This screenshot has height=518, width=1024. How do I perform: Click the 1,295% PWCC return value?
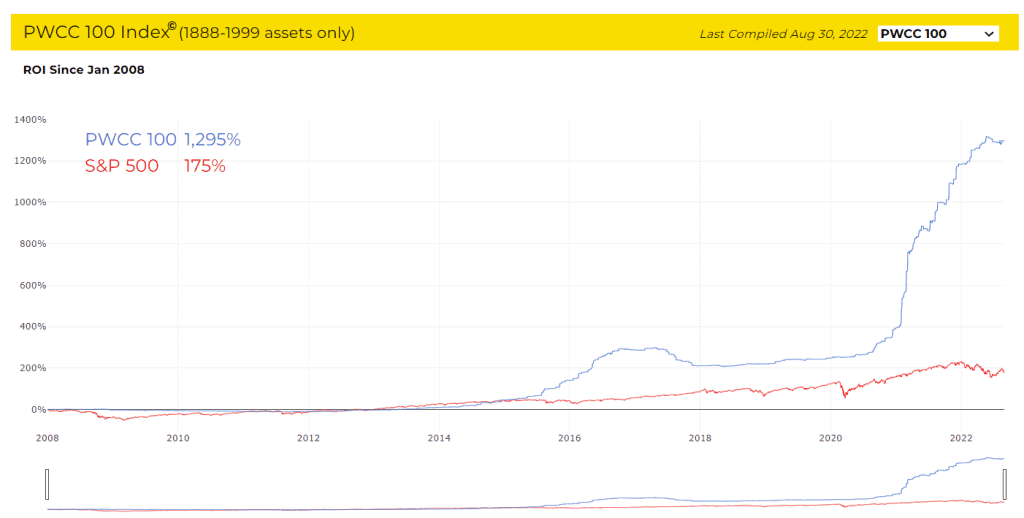[212, 140]
